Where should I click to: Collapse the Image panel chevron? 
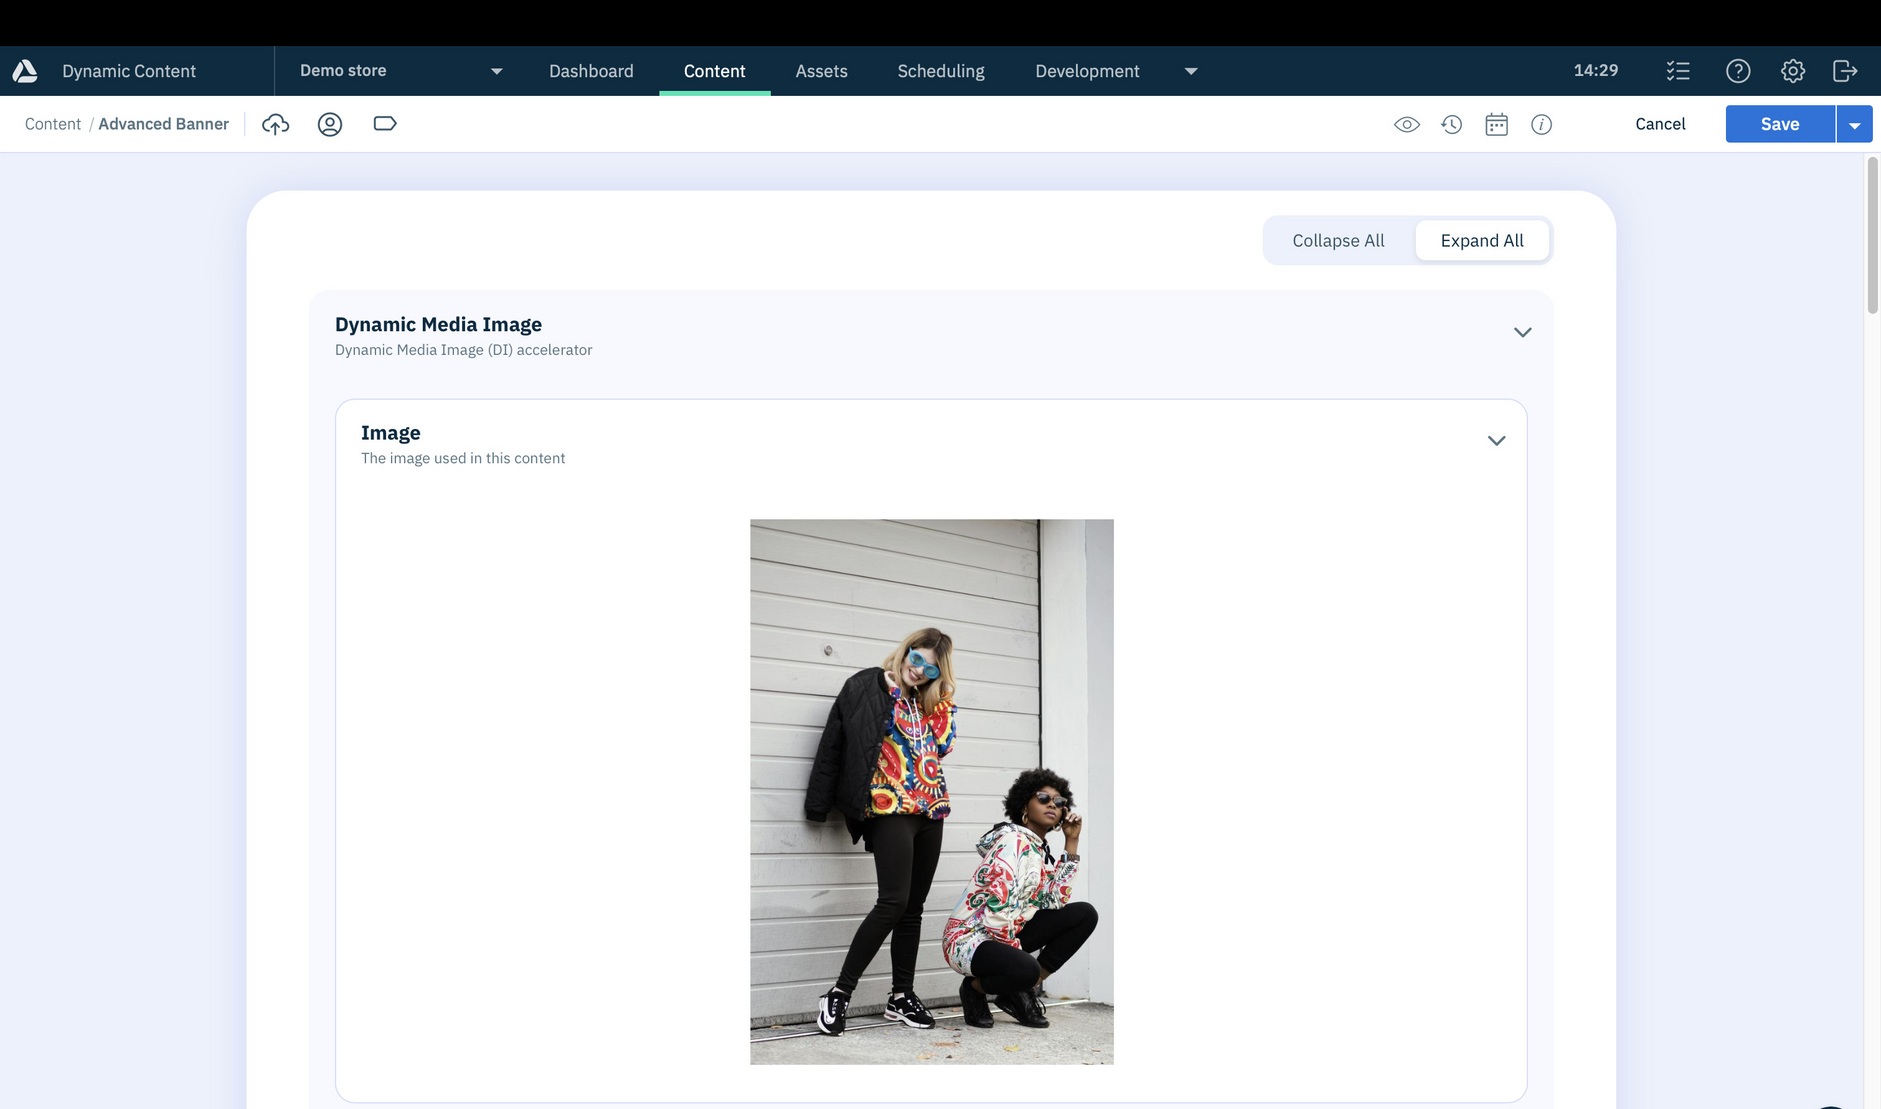[x=1497, y=441]
